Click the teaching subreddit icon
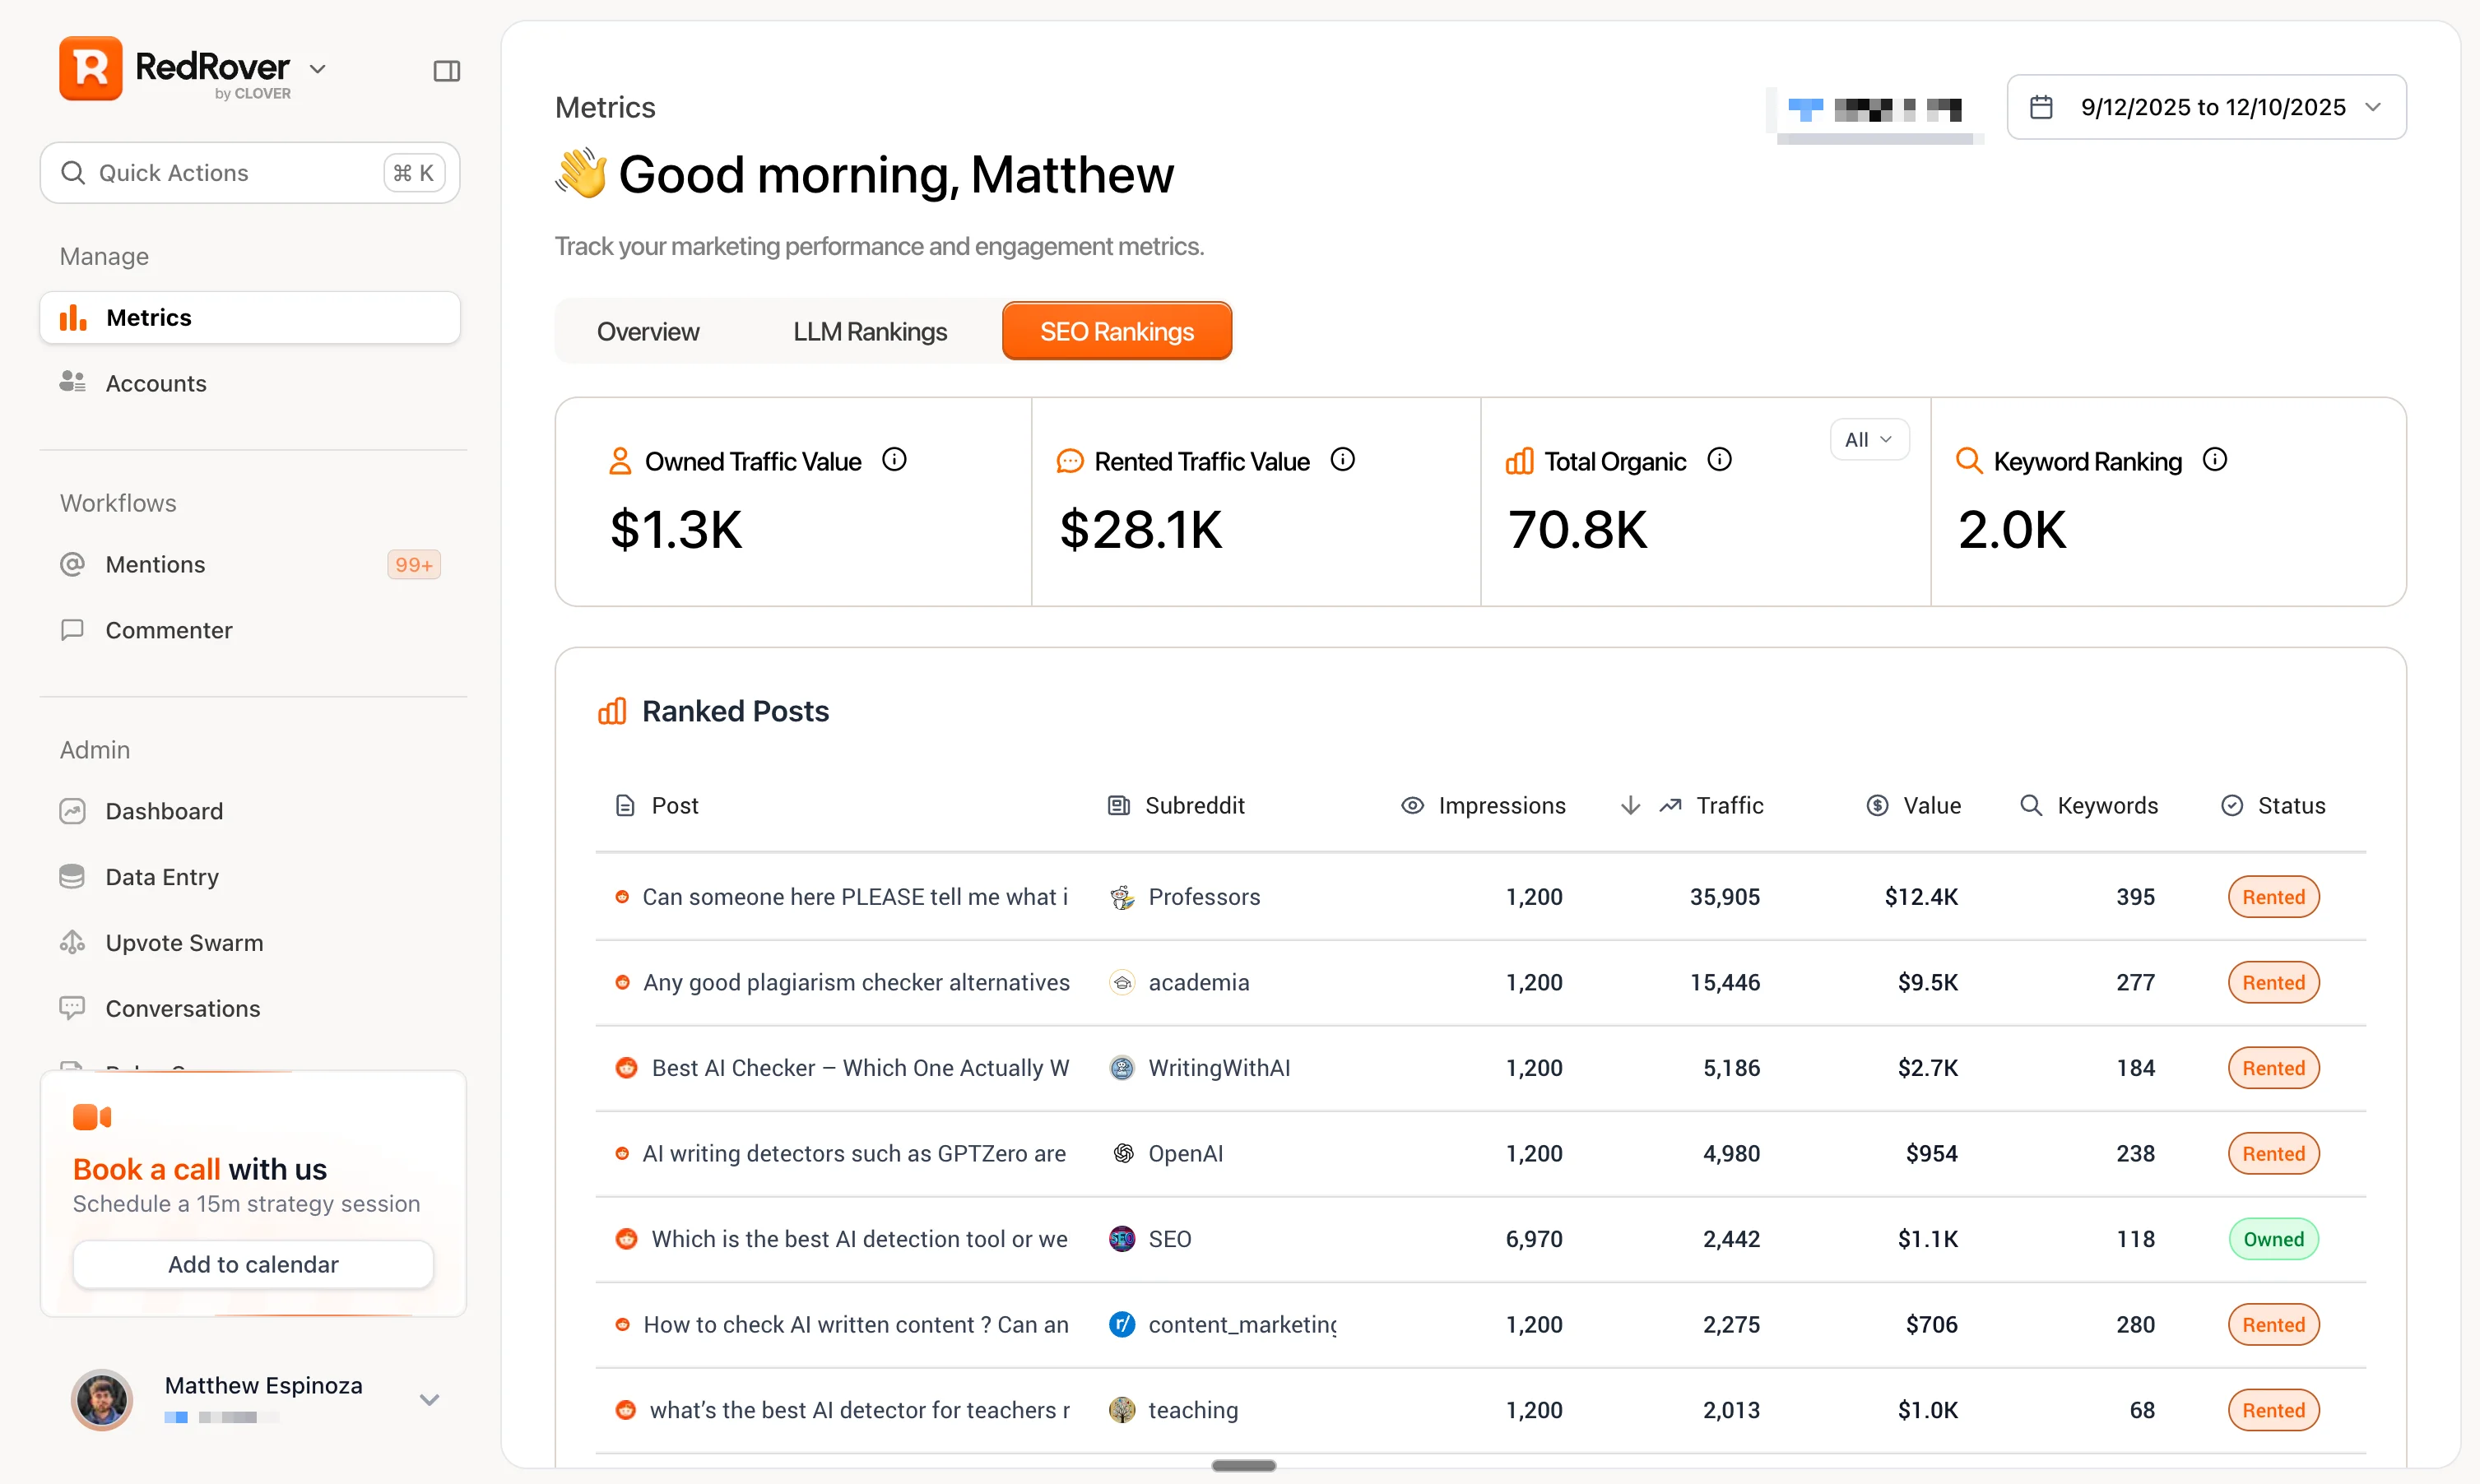 (x=1122, y=1410)
